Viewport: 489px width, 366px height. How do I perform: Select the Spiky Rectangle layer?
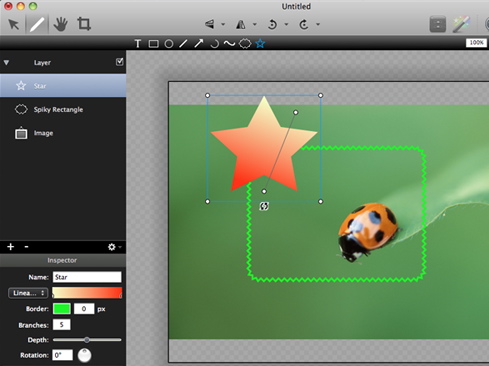63,109
